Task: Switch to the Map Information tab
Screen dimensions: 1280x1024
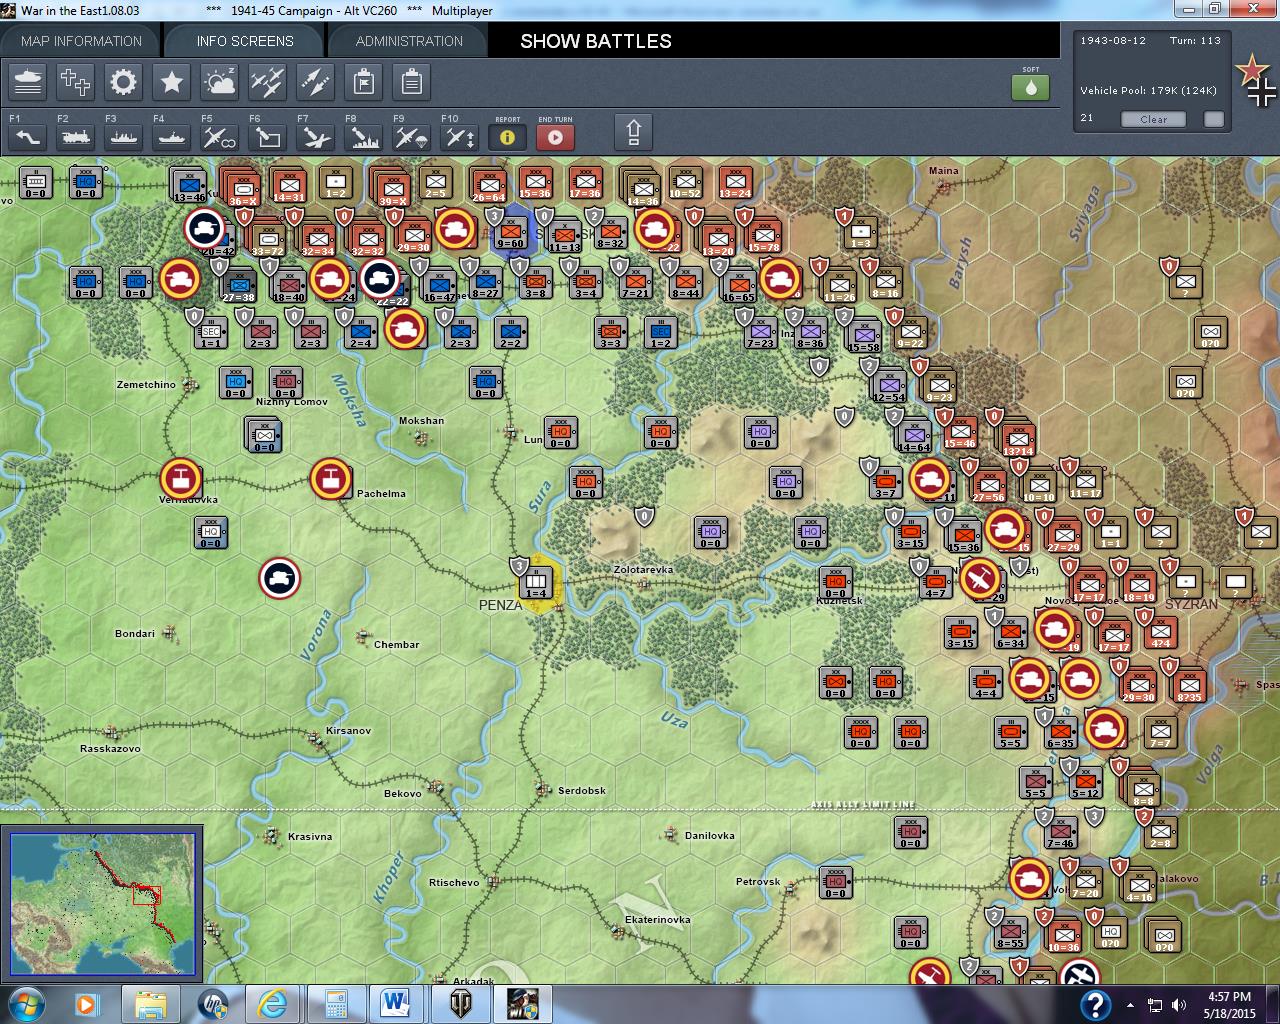Action: coord(81,41)
